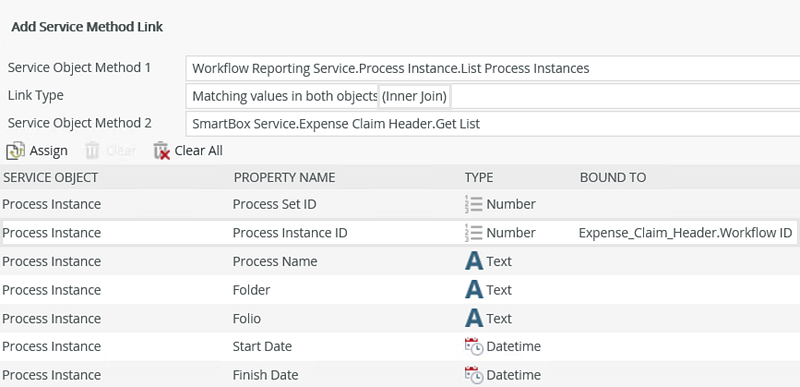Click Text type icon in Folio row
Image resolution: width=800 pixels, height=387 pixels.
[474, 319]
